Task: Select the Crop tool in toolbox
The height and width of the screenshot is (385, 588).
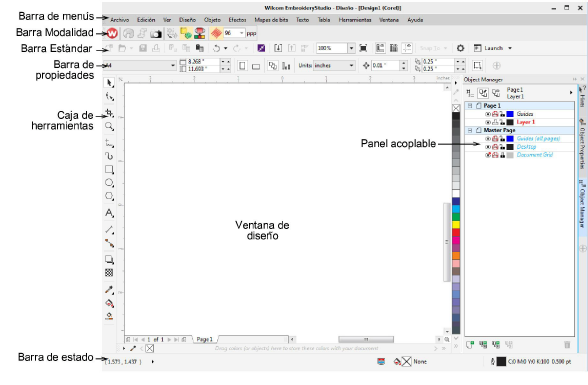Action: point(109,112)
